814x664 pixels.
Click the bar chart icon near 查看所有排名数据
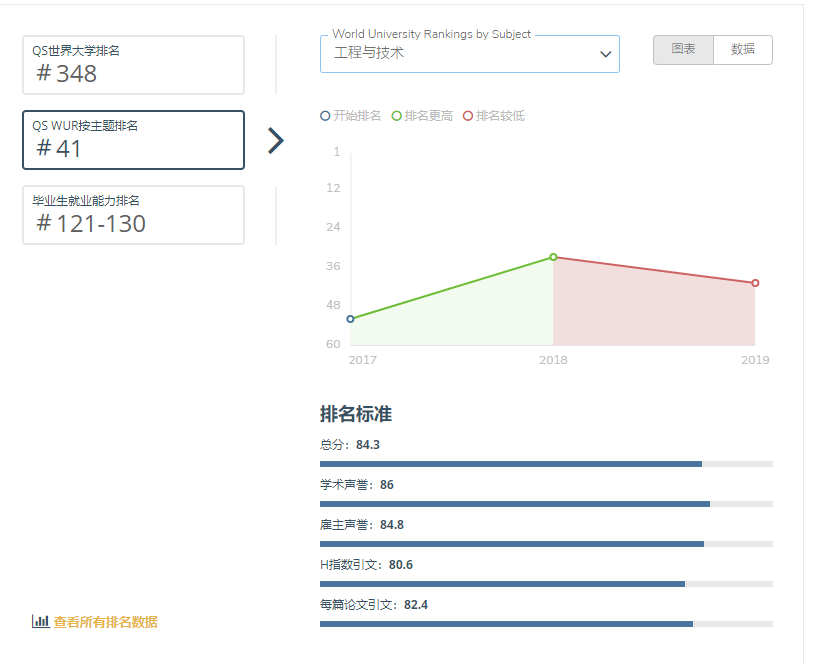click(40, 621)
